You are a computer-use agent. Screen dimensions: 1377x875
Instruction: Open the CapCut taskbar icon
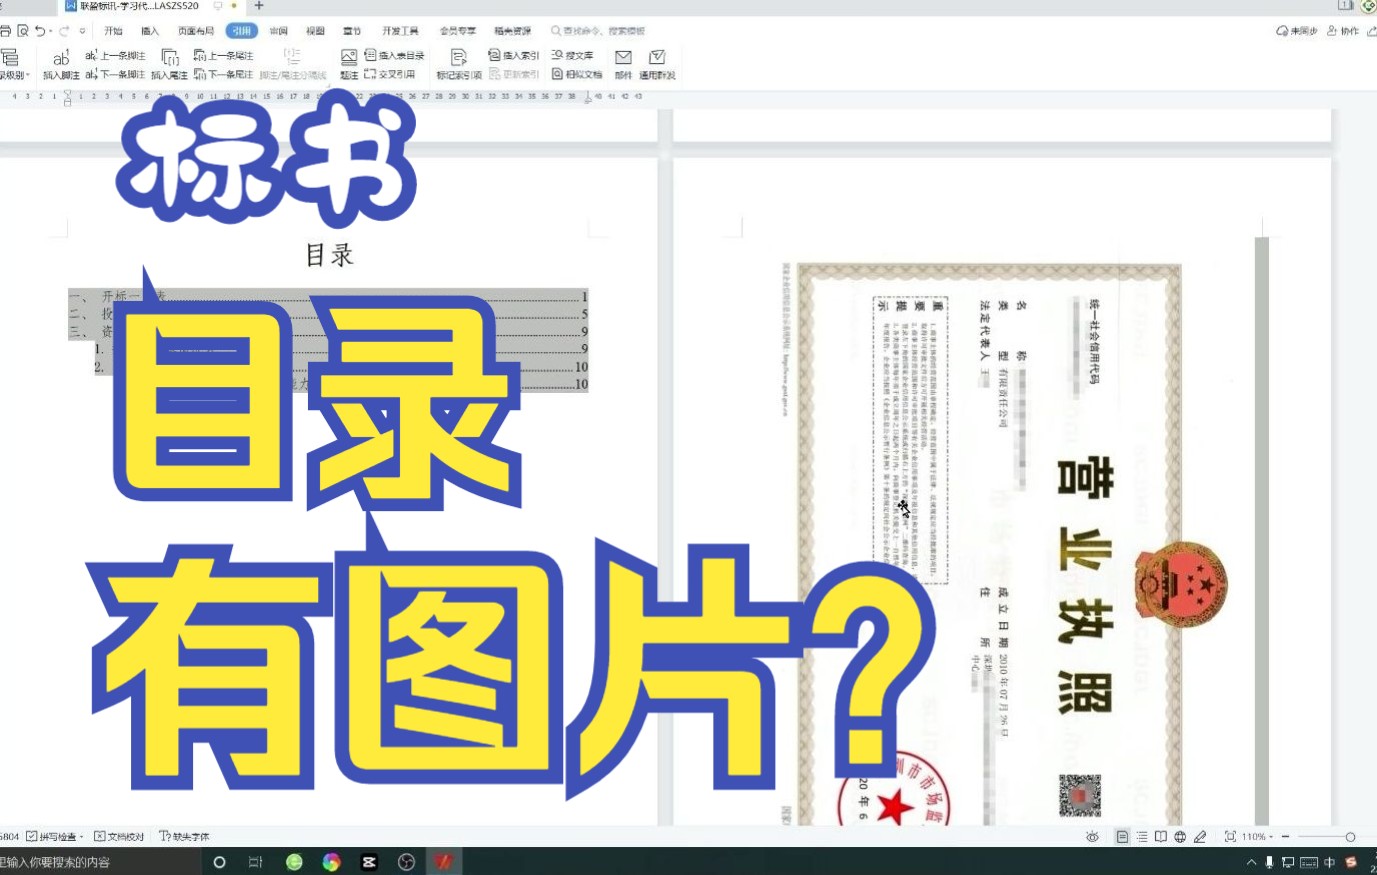pyautogui.click(x=369, y=862)
